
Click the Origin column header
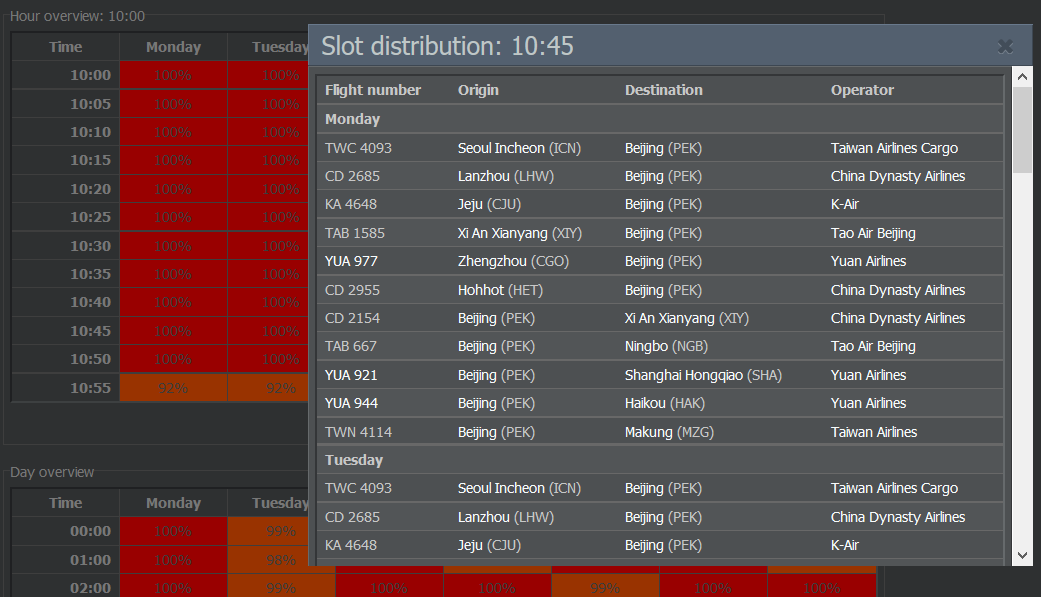pyautogui.click(x=478, y=90)
